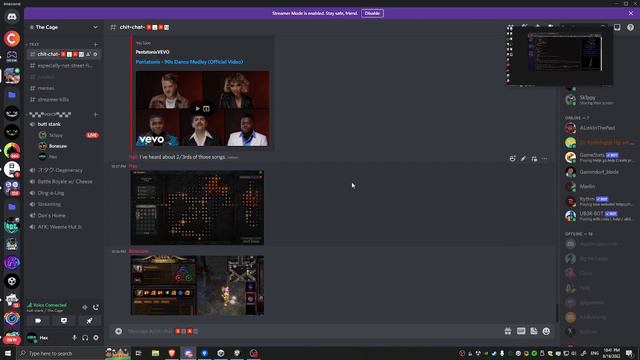
Task: Open the sticker picker
Action: tap(534, 331)
